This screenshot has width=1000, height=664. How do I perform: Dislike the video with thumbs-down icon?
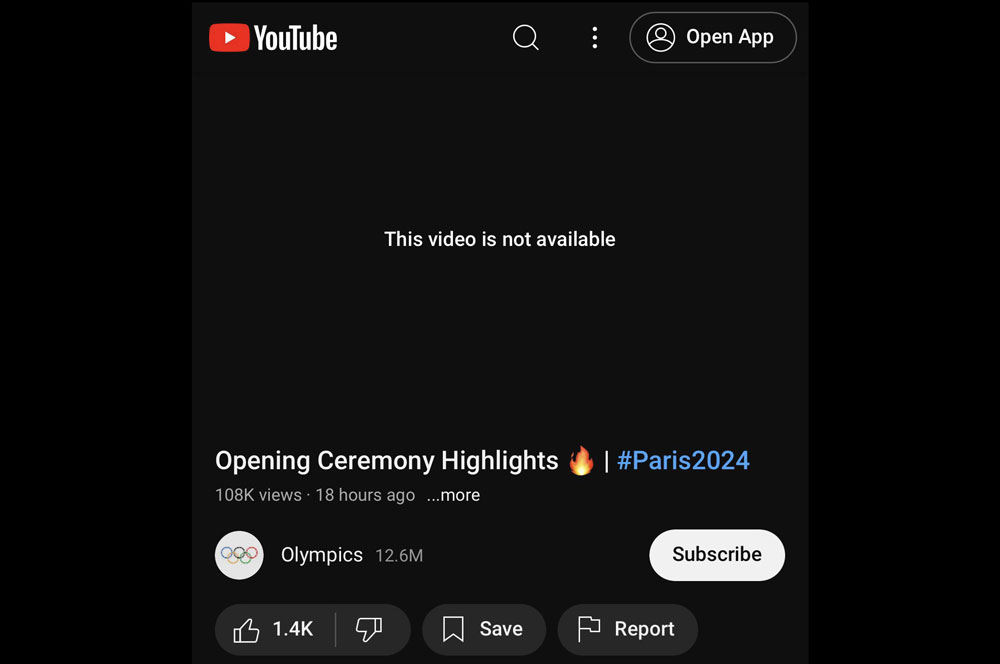[369, 630]
